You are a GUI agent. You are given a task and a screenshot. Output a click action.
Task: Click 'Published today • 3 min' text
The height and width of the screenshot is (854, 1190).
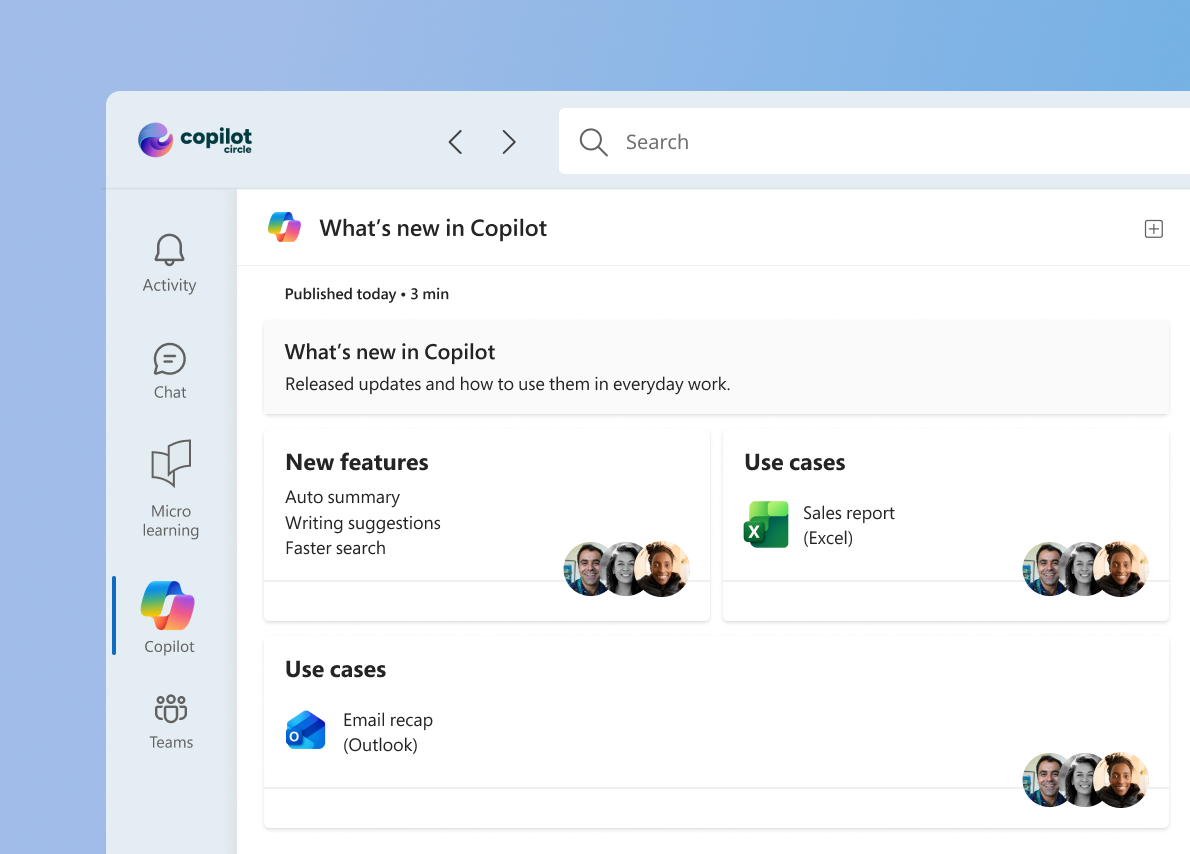(367, 294)
